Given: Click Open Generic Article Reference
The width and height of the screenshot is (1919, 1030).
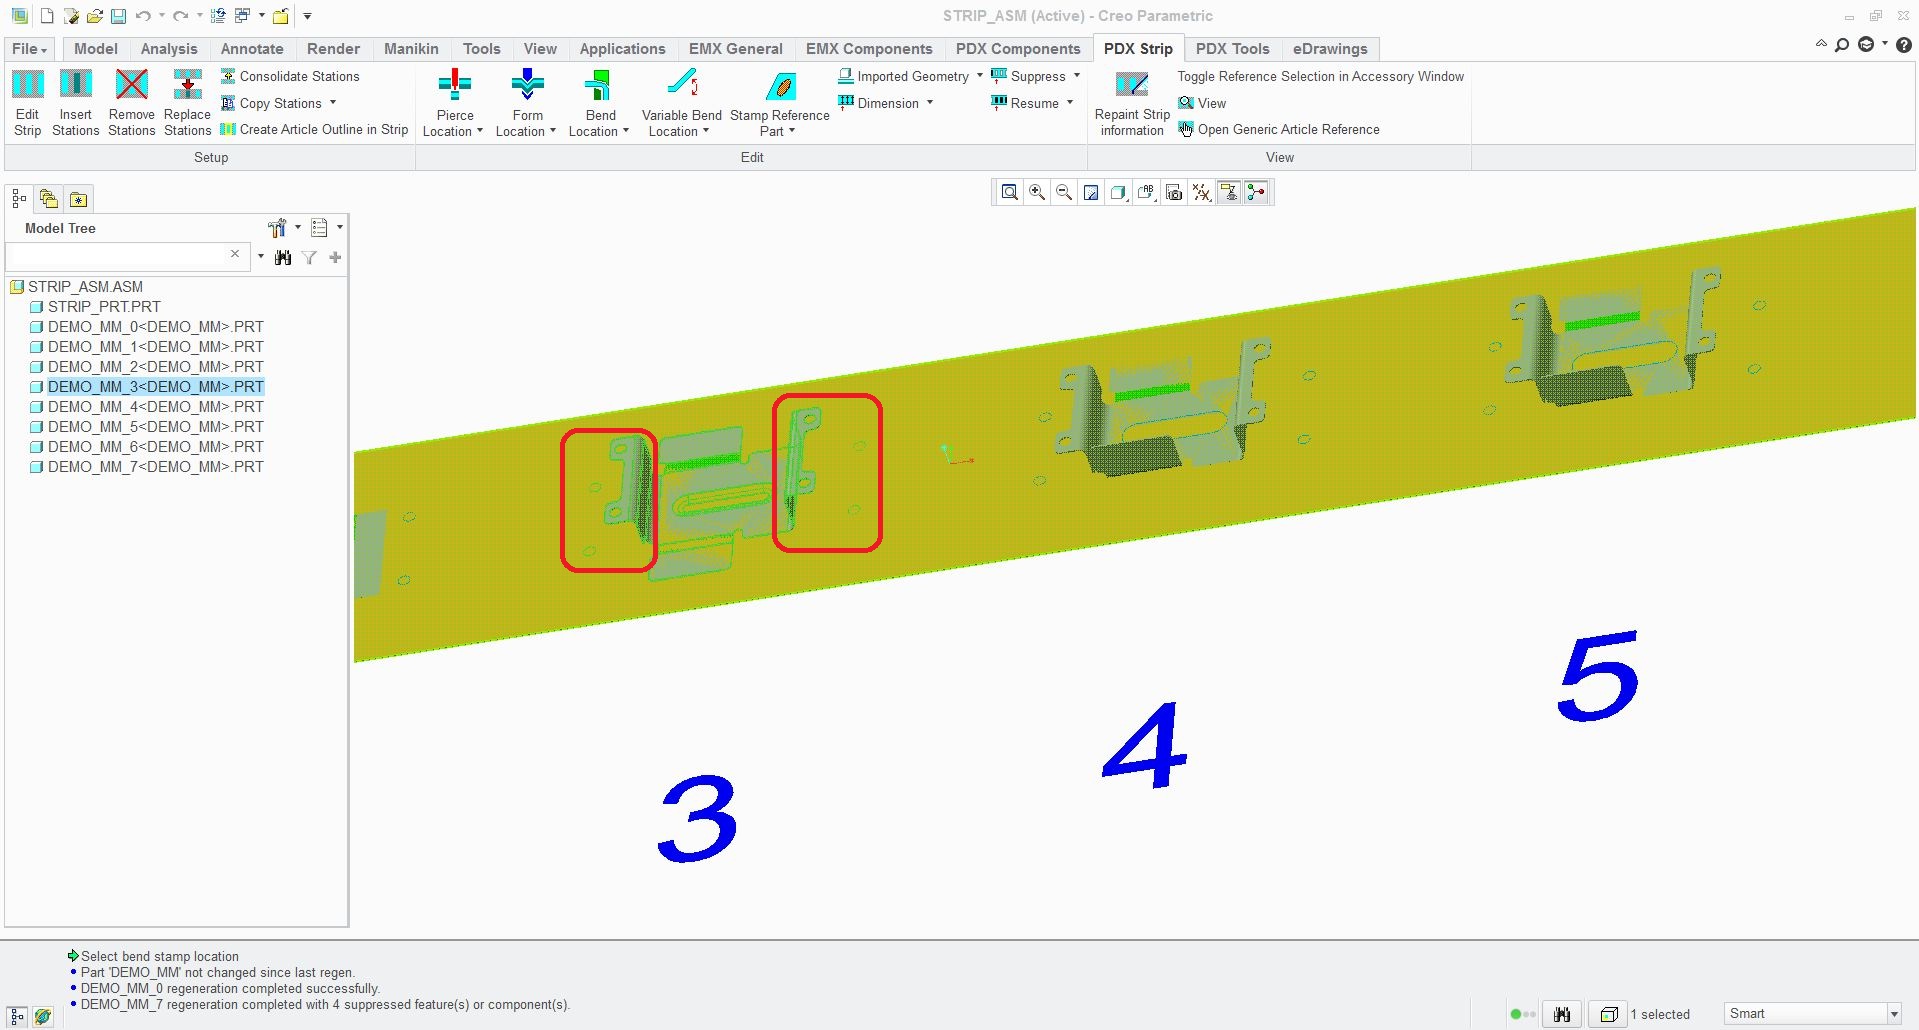Looking at the screenshot, I should [x=1279, y=129].
